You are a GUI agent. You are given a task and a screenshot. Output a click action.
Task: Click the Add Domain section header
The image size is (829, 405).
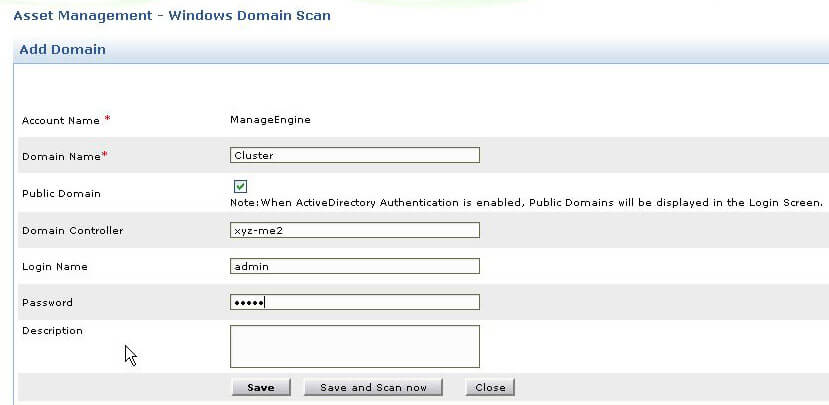click(x=62, y=49)
